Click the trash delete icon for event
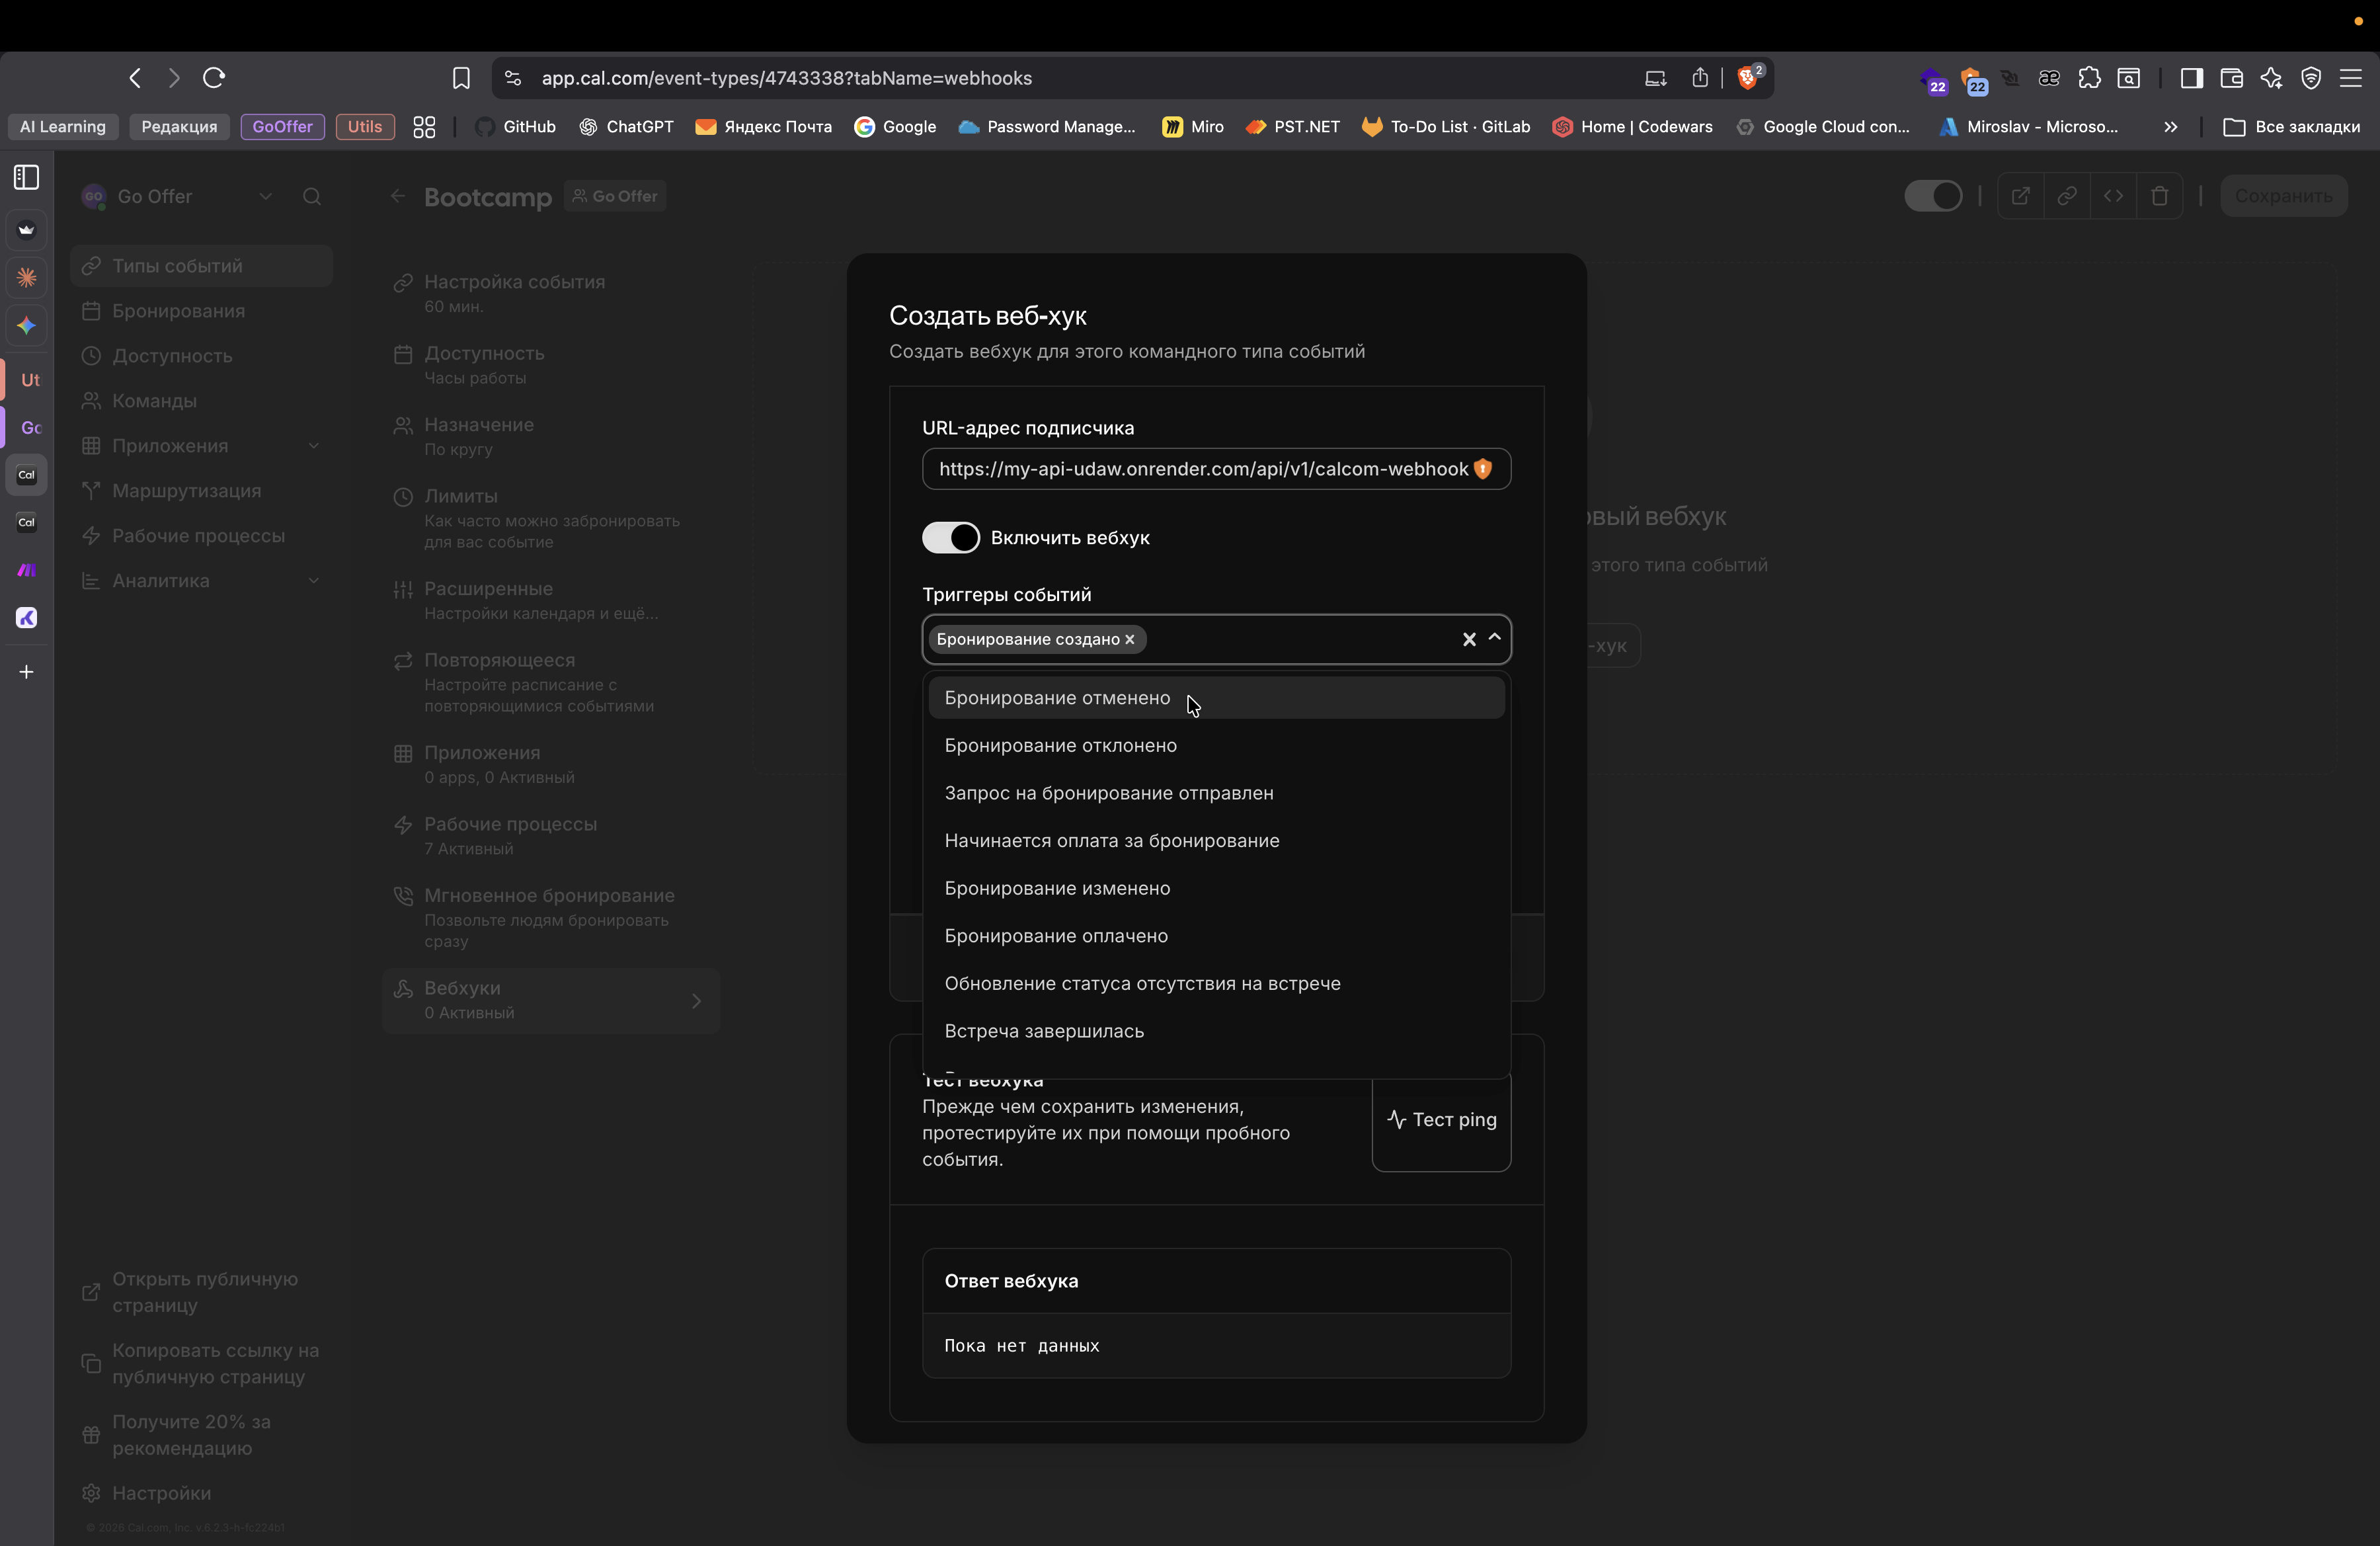Screen dimensions: 2380x1546 point(2159,196)
